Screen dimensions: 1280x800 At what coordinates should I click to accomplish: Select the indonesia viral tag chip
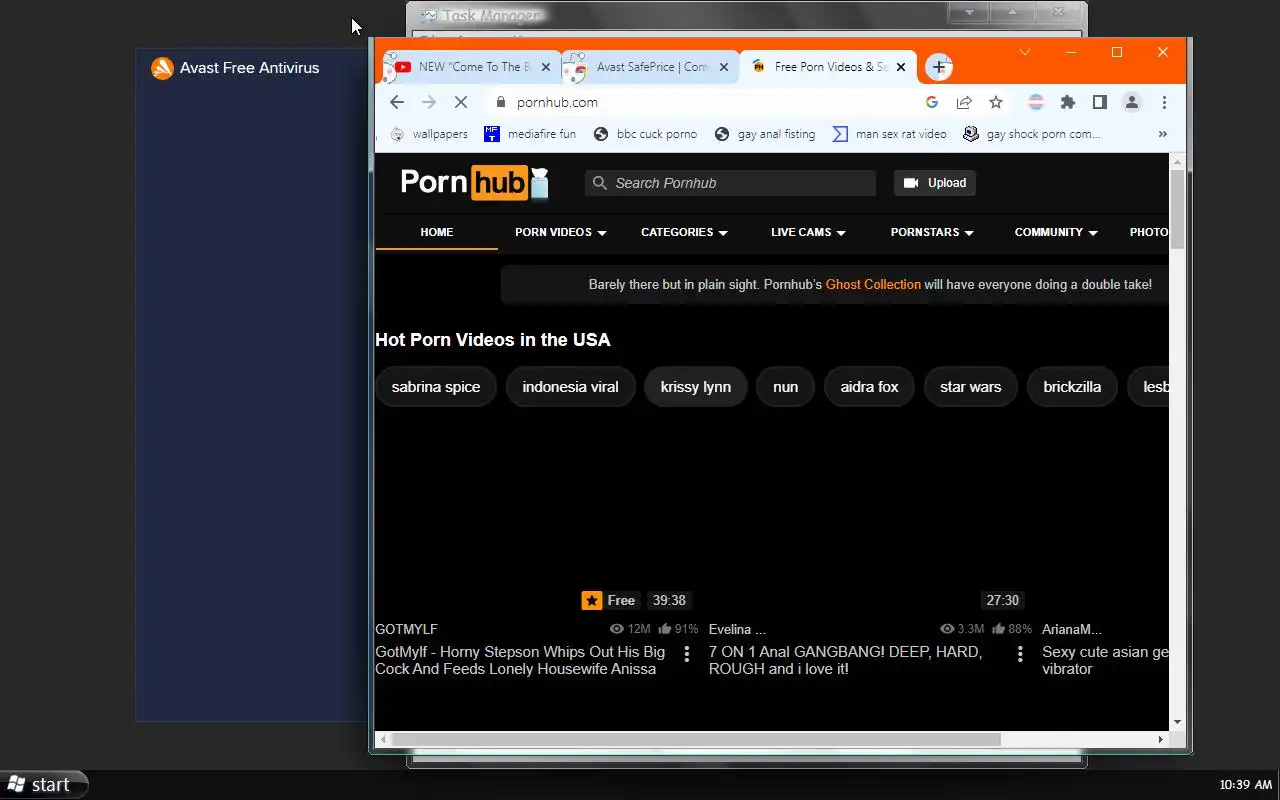click(570, 387)
